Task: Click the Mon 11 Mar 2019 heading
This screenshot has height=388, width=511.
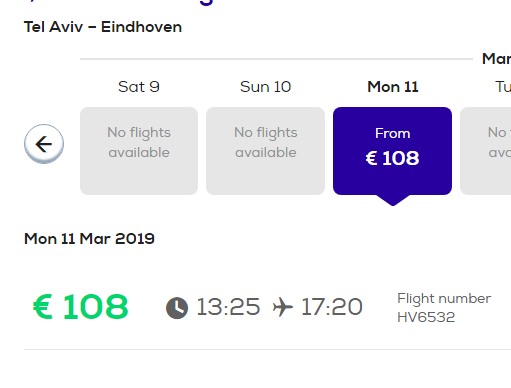Action: 89,239
